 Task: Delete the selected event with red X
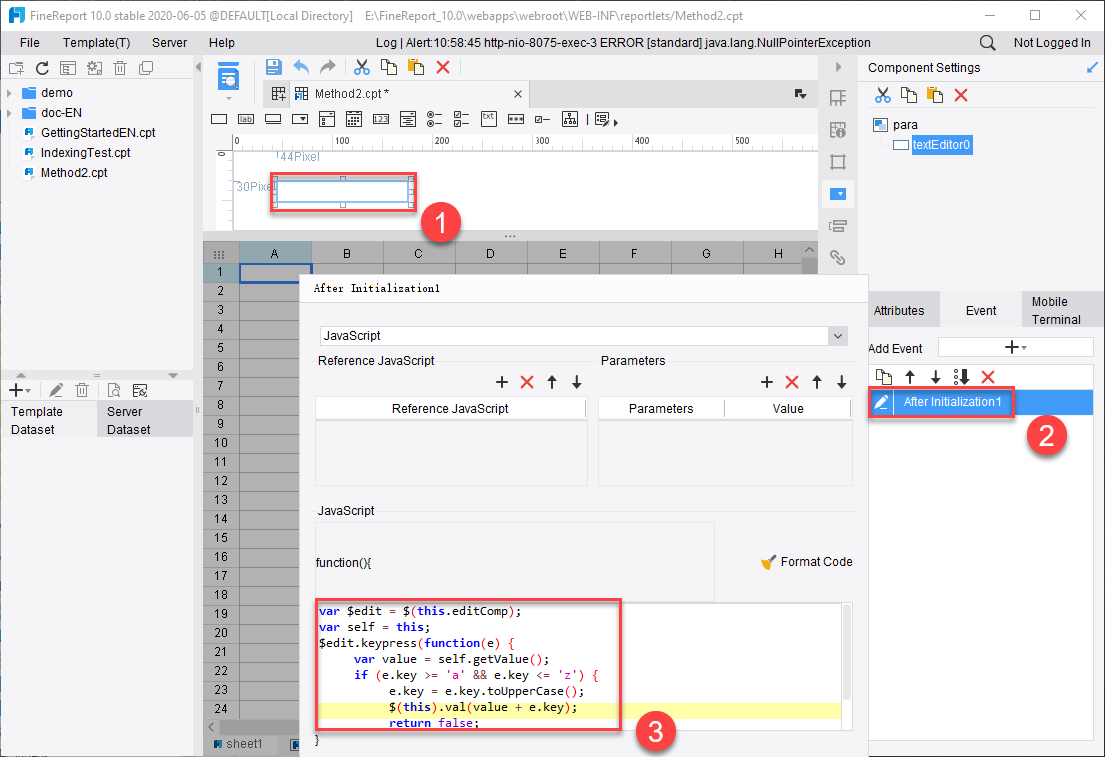988,377
